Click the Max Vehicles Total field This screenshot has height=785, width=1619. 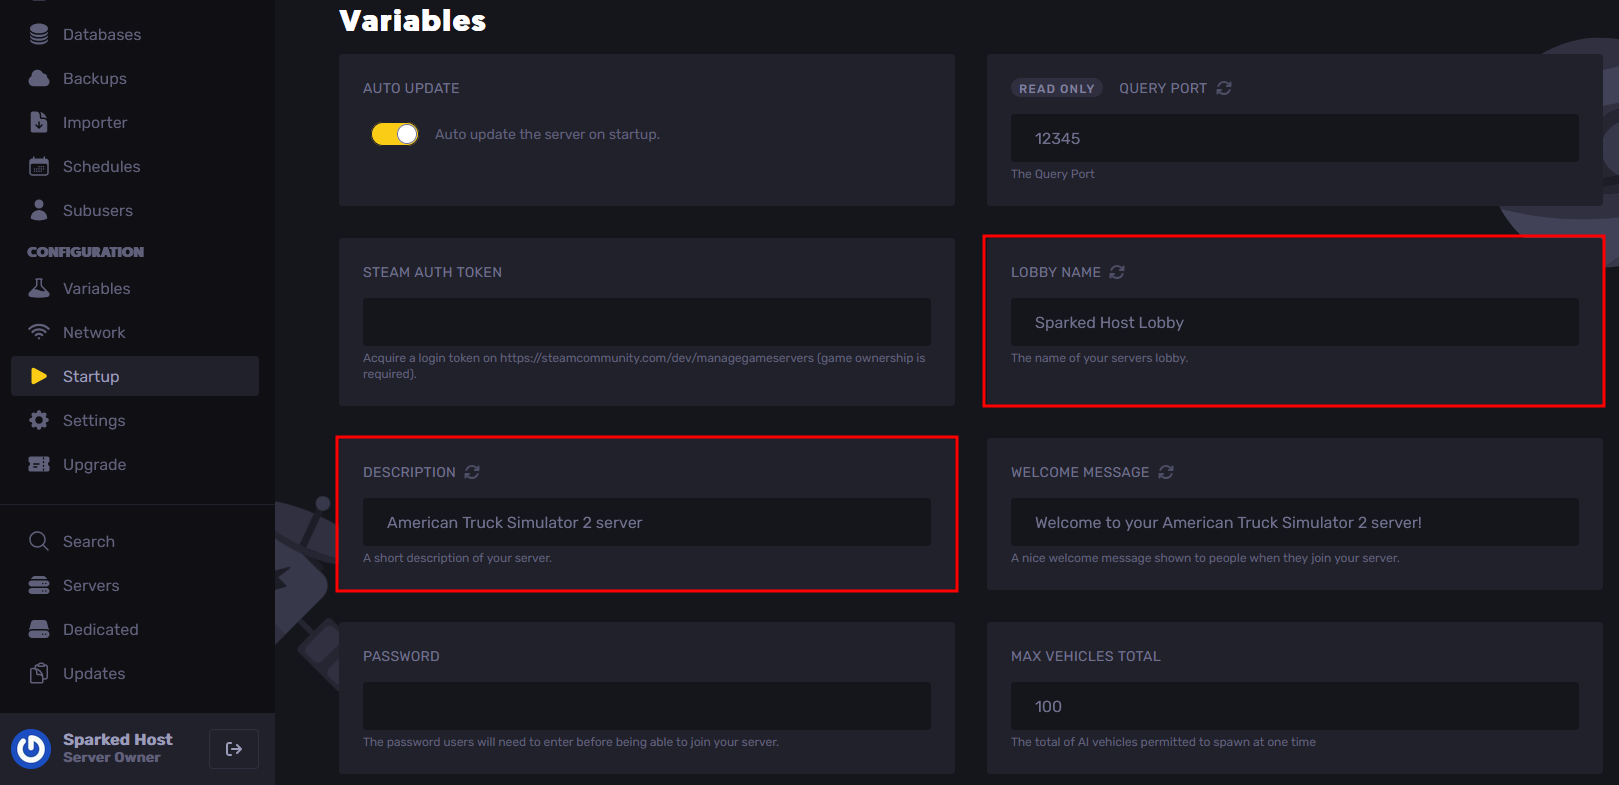coord(1294,706)
